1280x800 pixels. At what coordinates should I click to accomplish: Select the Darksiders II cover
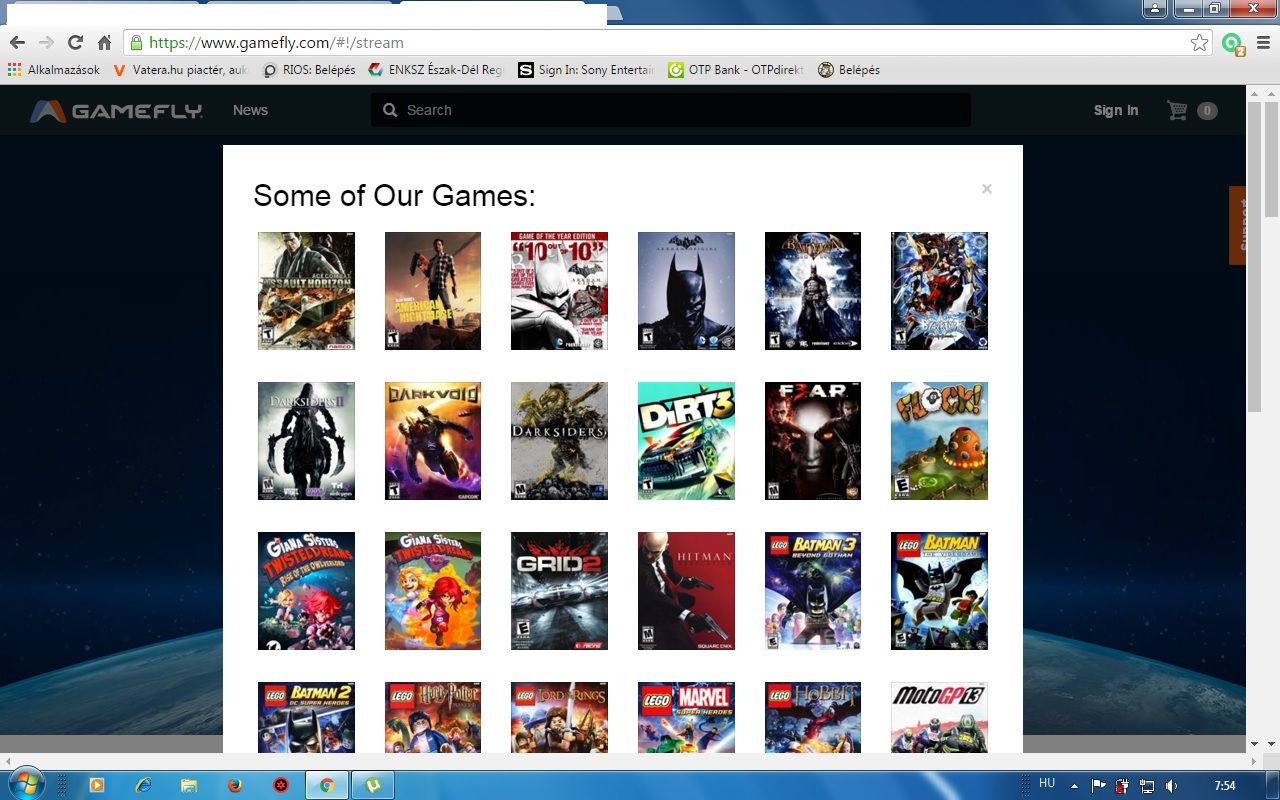306,441
